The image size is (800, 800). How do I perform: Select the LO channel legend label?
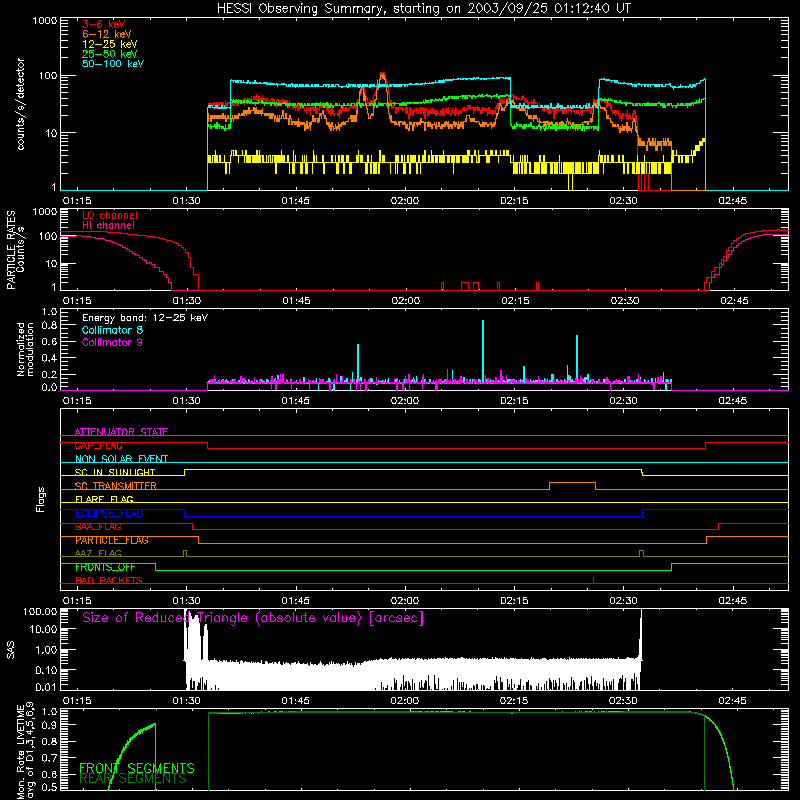pyautogui.click(x=110, y=215)
